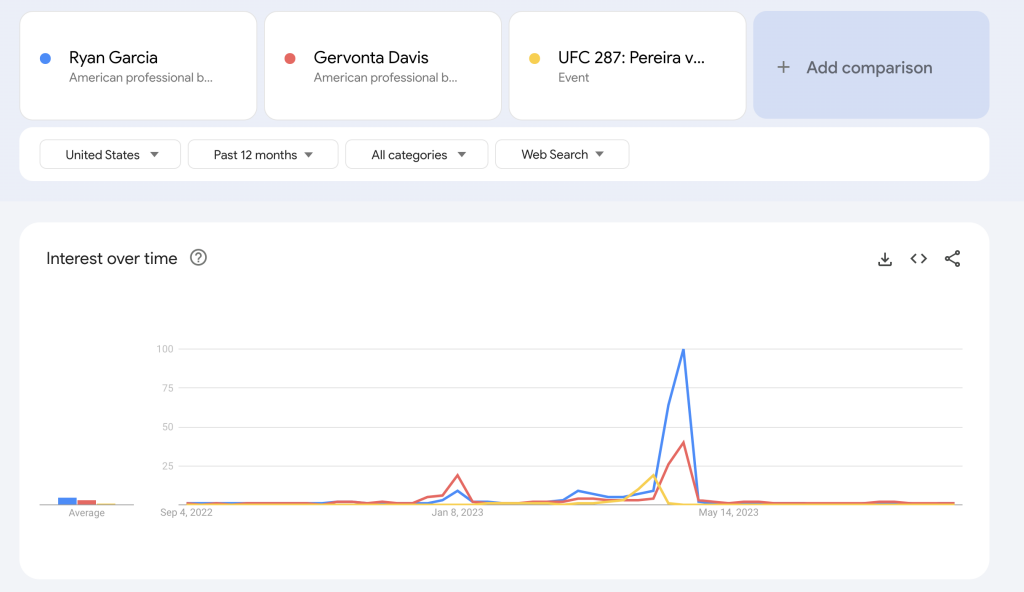Expand the Past 12 months time filter
This screenshot has height=592, width=1024.
tap(263, 154)
